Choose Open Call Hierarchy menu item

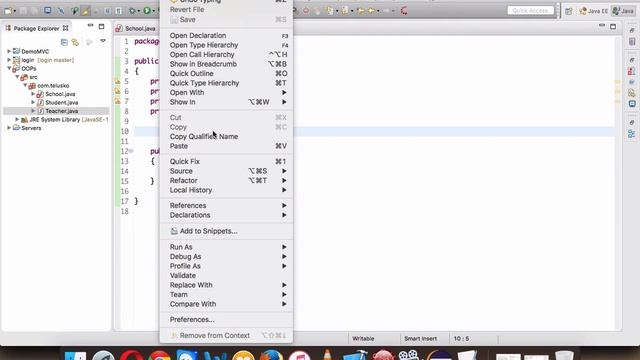point(226,54)
